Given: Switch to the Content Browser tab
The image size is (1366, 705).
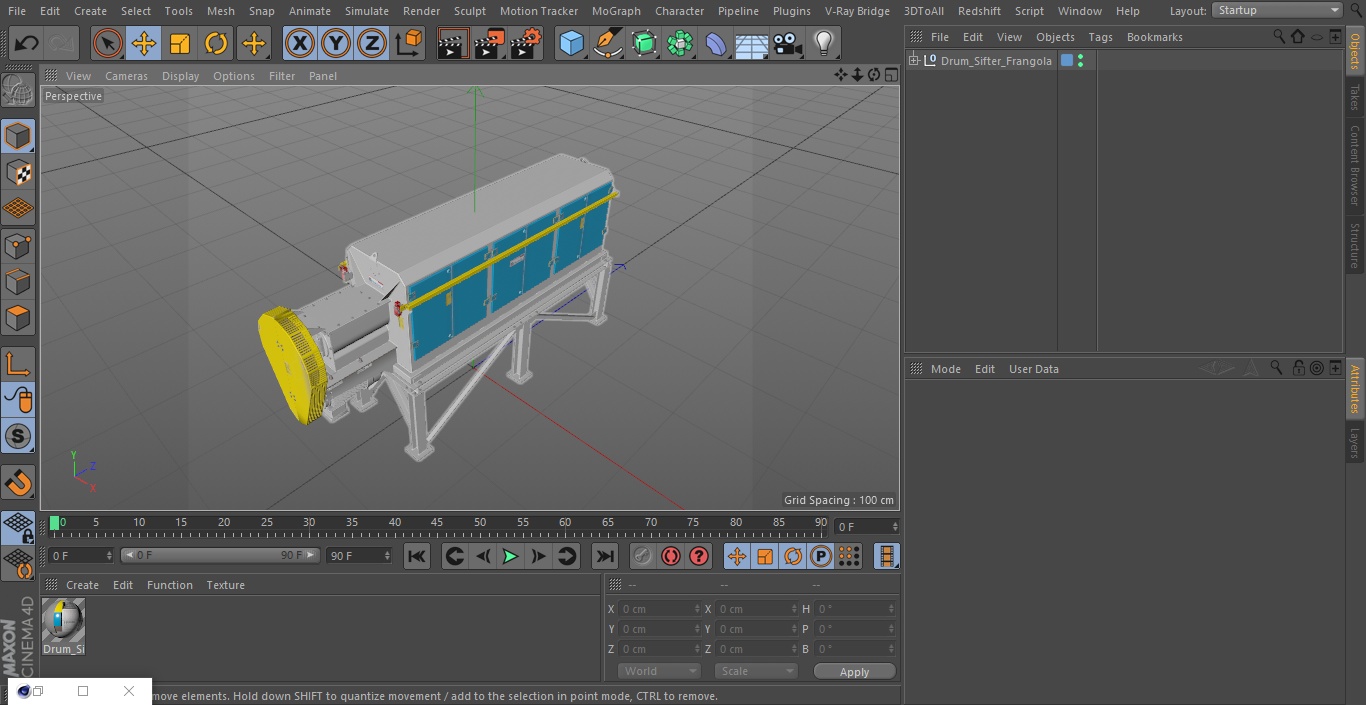Looking at the screenshot, I should pyautogui.click(x=1355, y=165).
